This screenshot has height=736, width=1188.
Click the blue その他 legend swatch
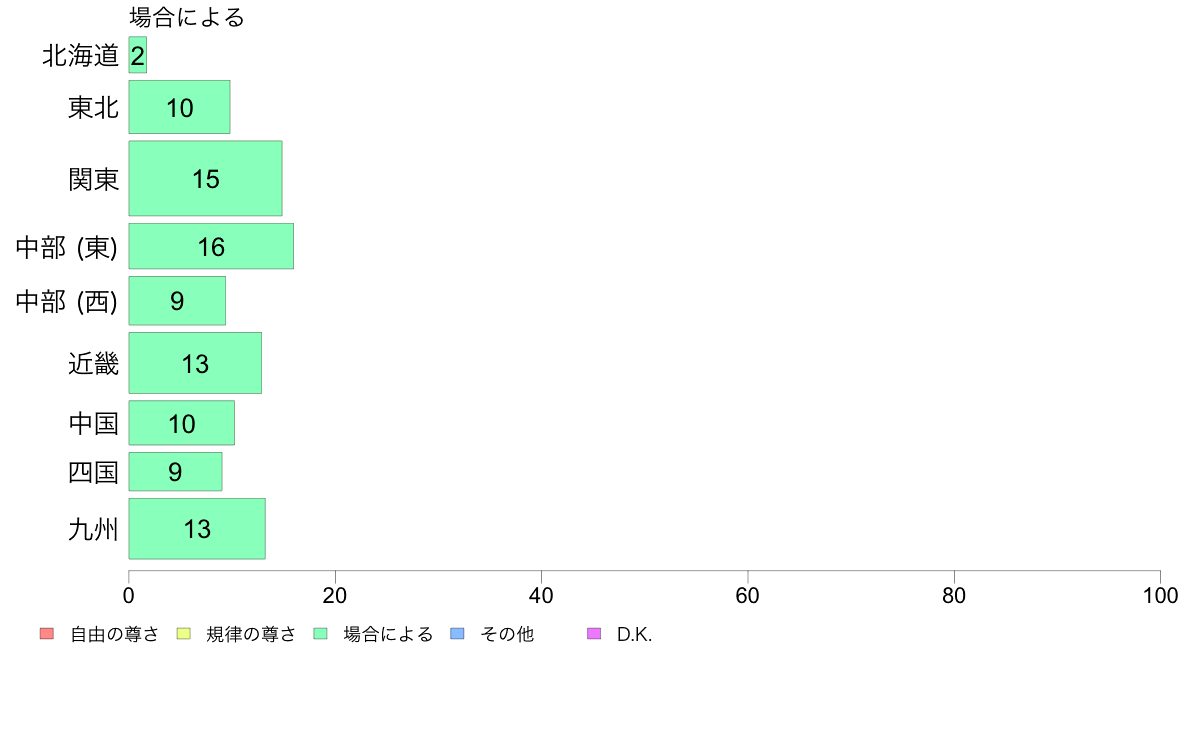[457, 634]
